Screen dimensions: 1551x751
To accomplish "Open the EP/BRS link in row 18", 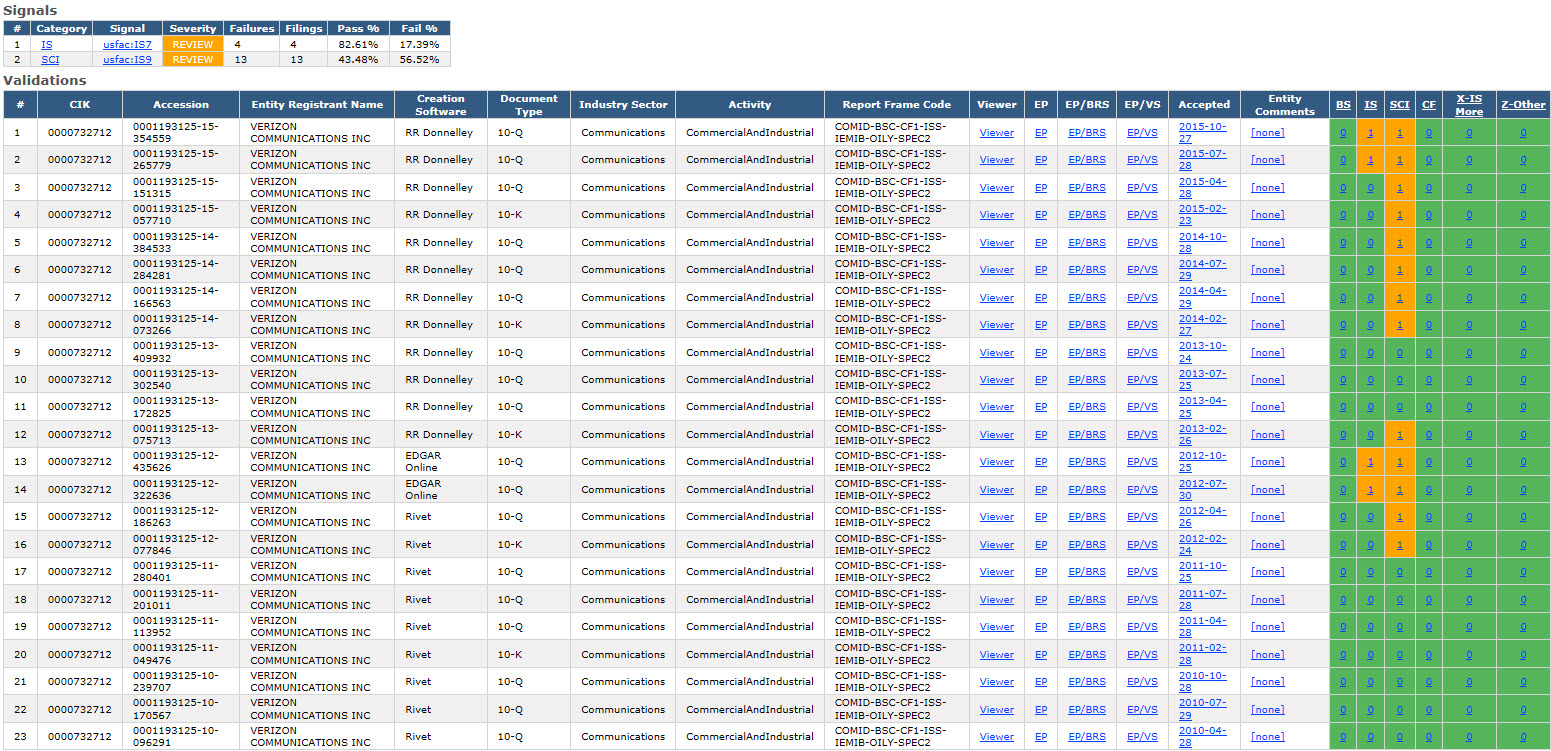I will point(1087,600).
